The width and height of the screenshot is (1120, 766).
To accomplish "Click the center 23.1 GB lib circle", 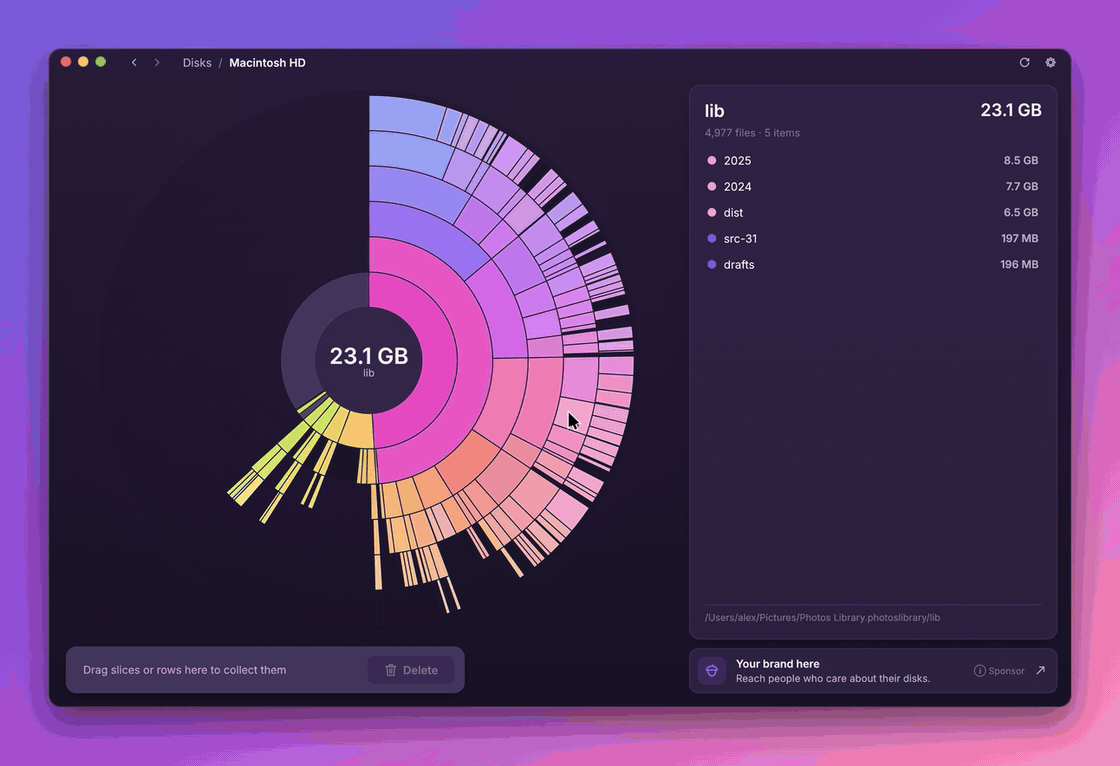I will 369,360.
